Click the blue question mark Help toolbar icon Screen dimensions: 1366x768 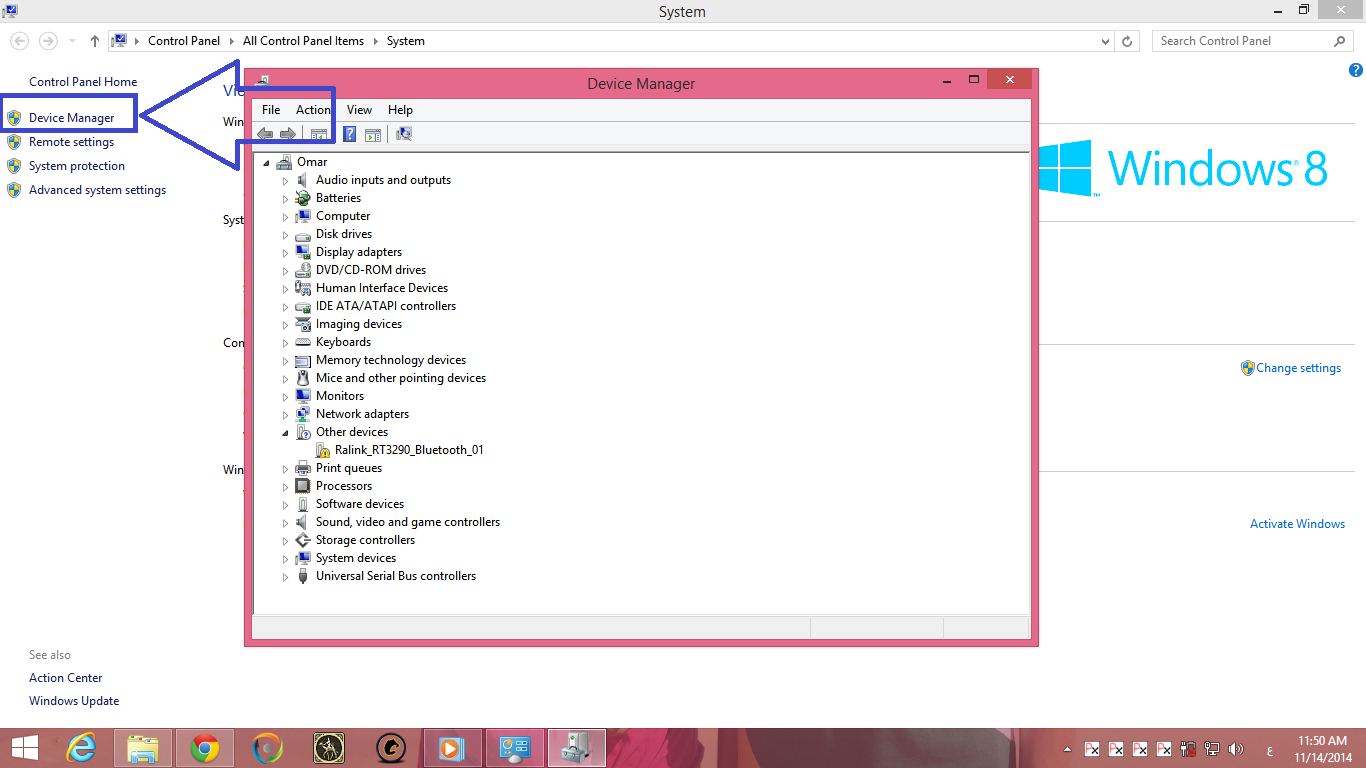click(x=350, y=134)
